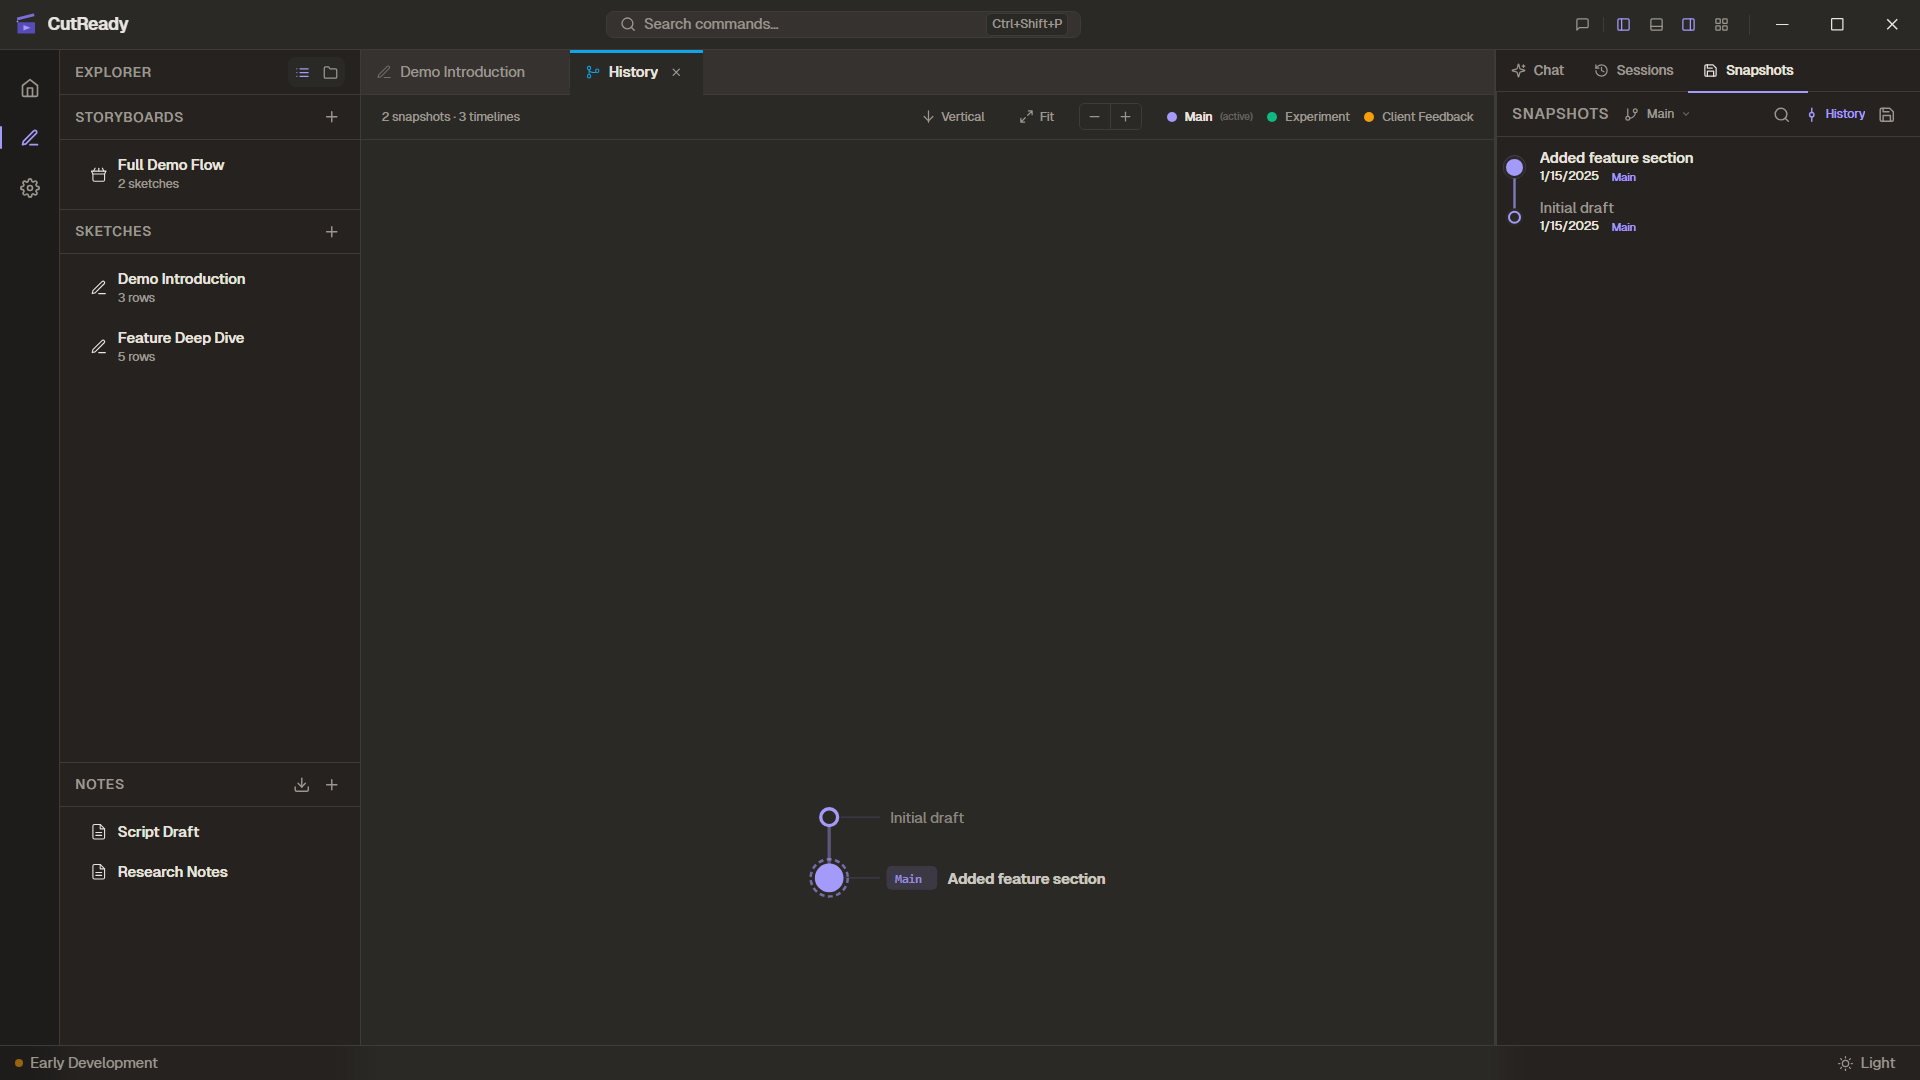Toggle left sidebar panel visibility

tap(1623, 24)
